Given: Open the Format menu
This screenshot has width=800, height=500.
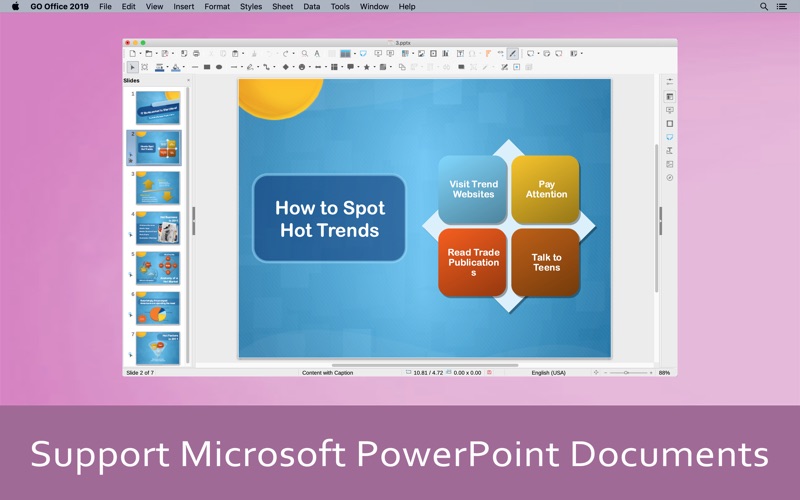Looking at the screenshot, I should click(217, 7).
